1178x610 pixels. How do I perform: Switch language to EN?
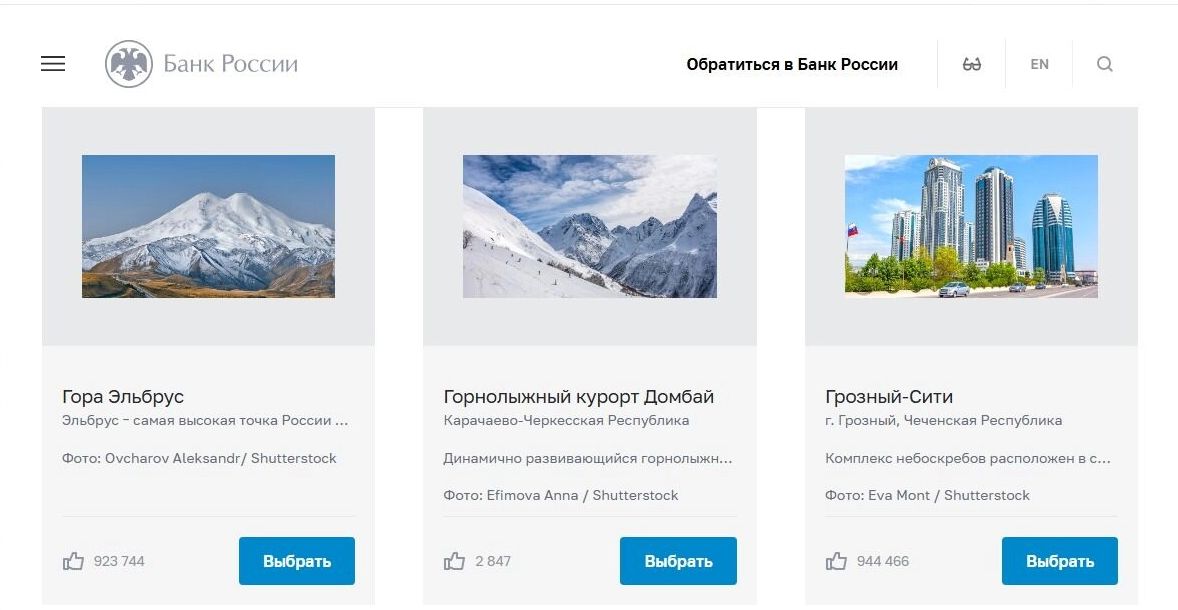click(x=1039, y=64)
